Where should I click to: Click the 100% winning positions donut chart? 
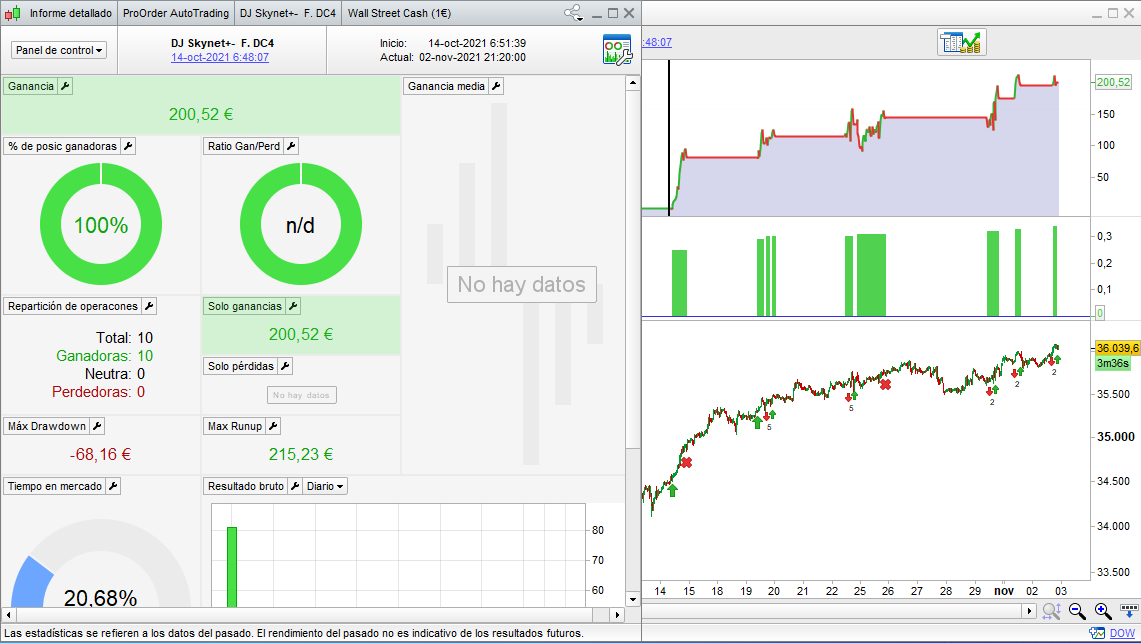coord(101,224)
